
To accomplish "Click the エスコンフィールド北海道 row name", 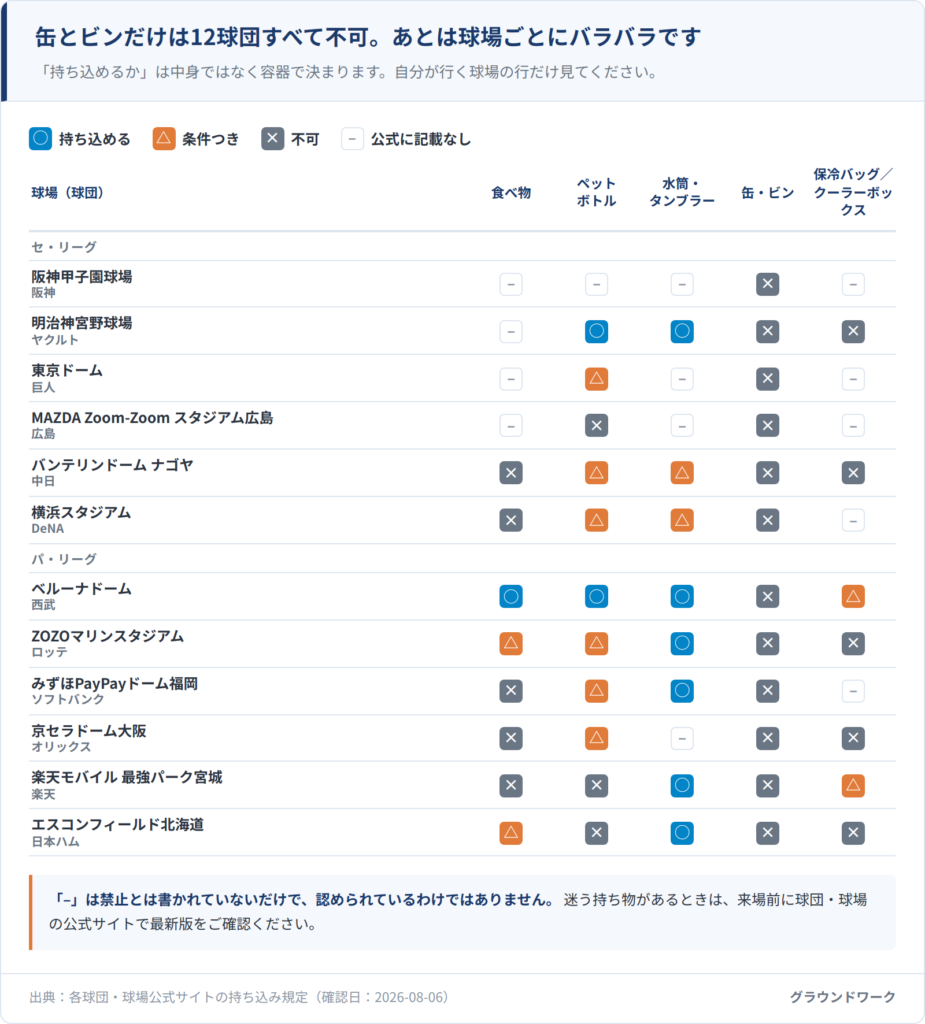I will click(x=118, y=824).
